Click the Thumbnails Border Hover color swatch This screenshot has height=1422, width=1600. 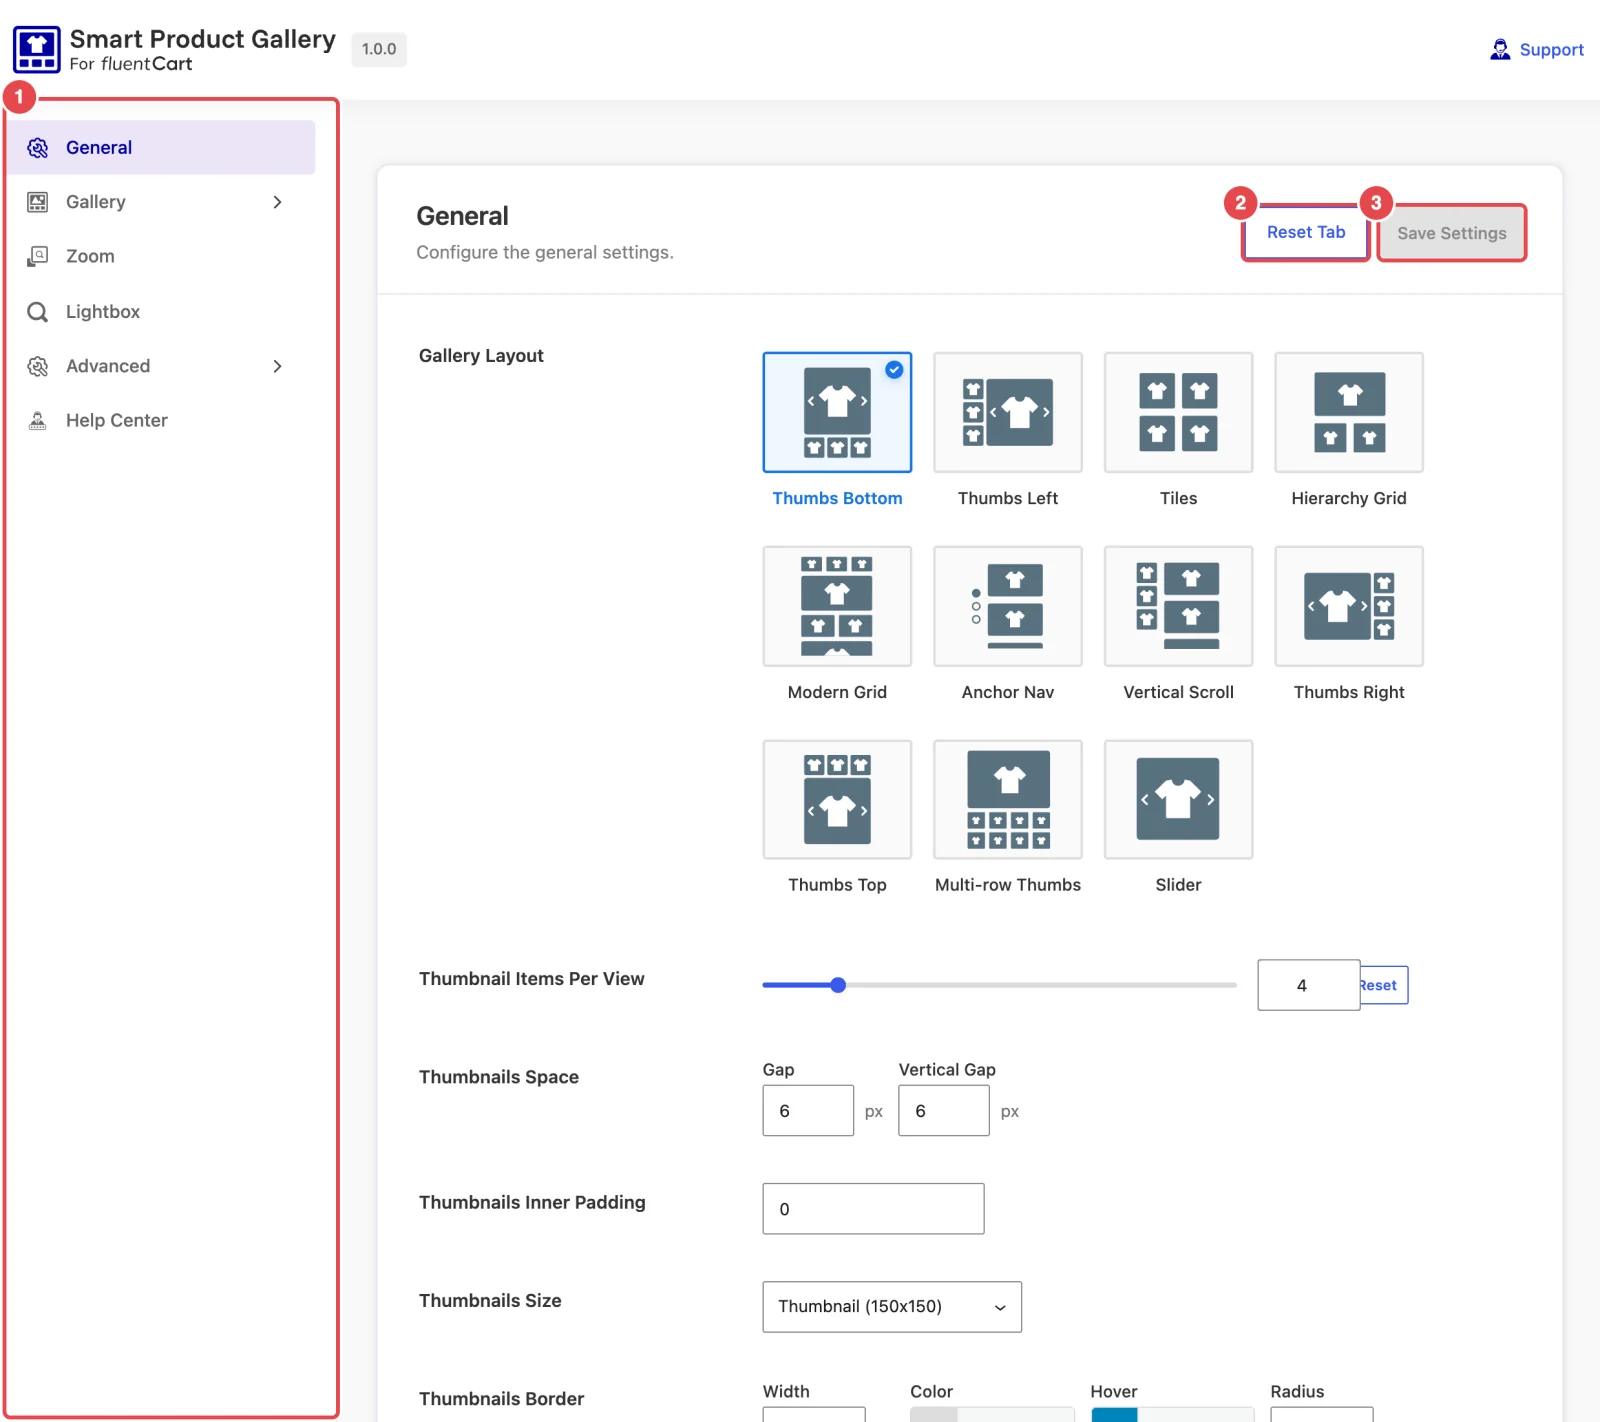coord(1114,1415)
